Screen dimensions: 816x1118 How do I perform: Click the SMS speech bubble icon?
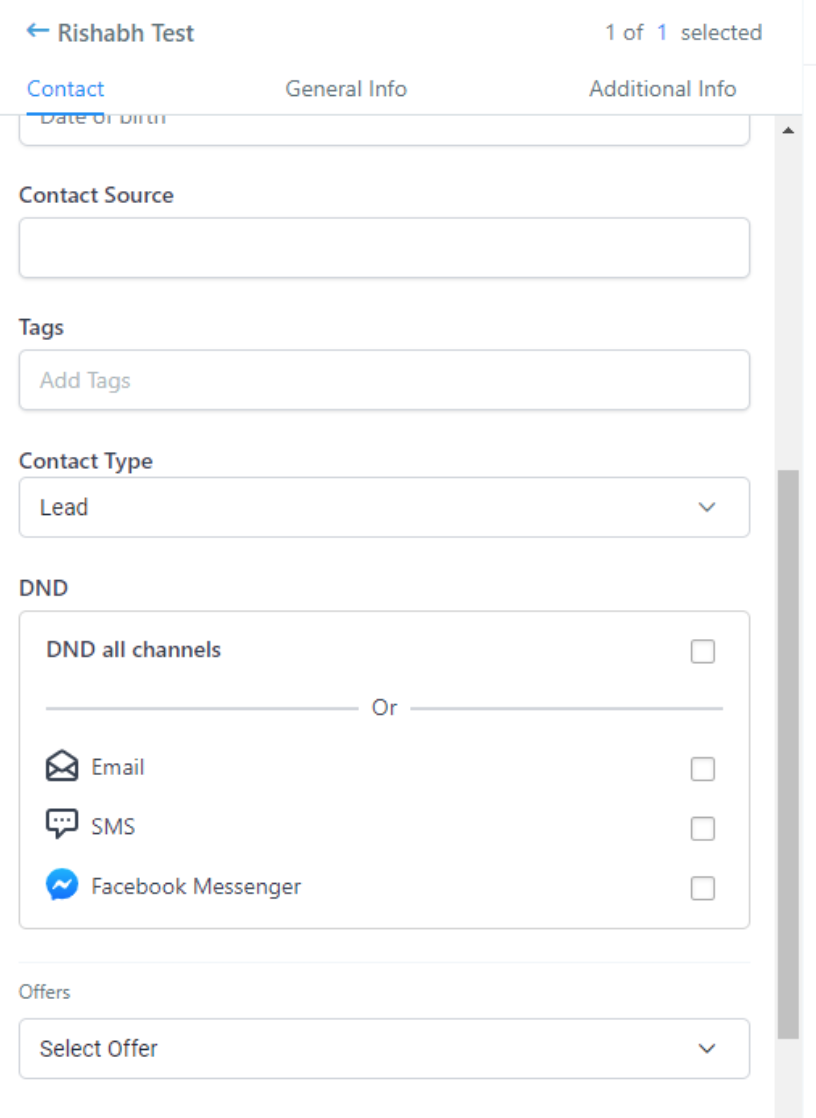62,826
